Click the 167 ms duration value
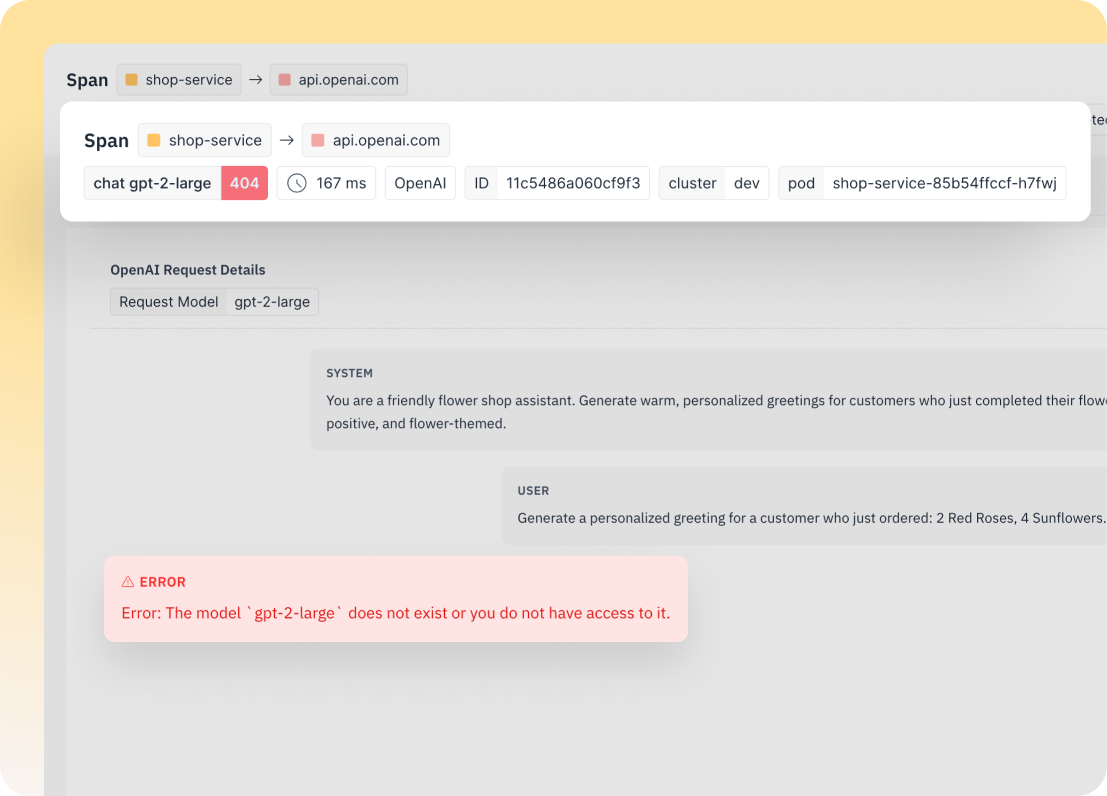Screen dimensions: 1107x796 (x=341, y=184)
